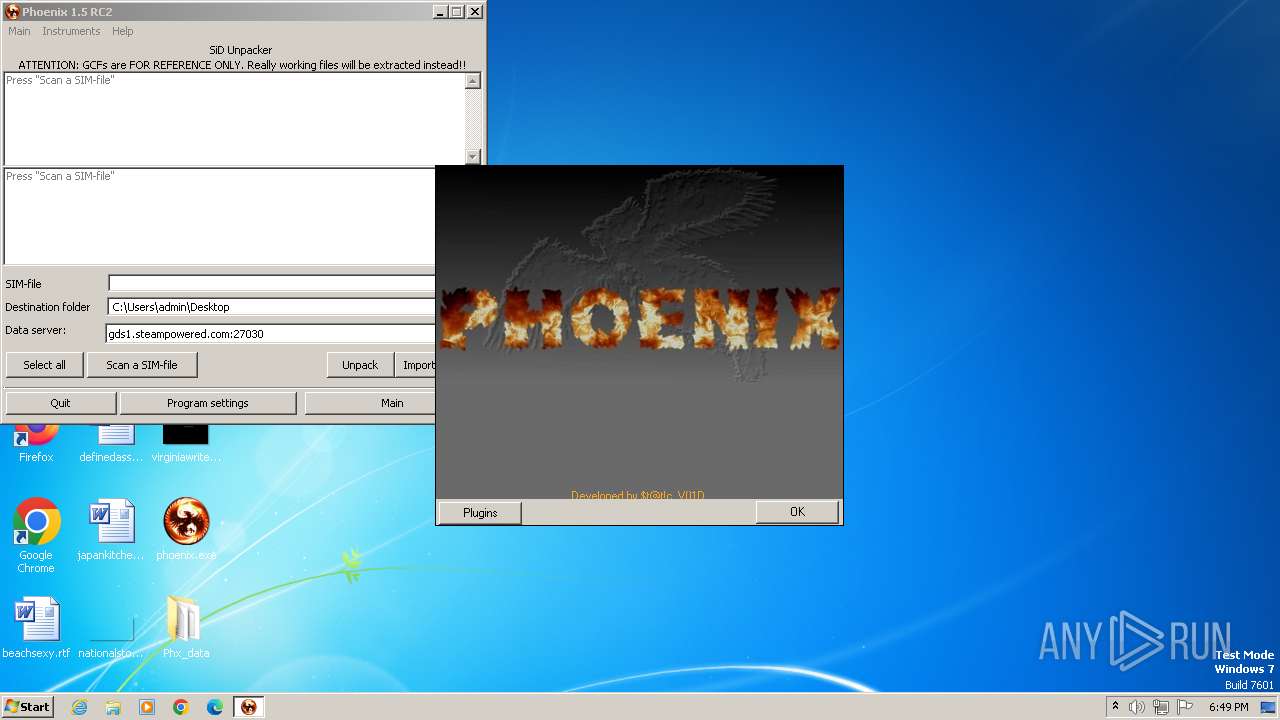Open Microsoft Edge from the taskbar
The width and height of the screenshot is (1280, 720).
coord(215,707)
